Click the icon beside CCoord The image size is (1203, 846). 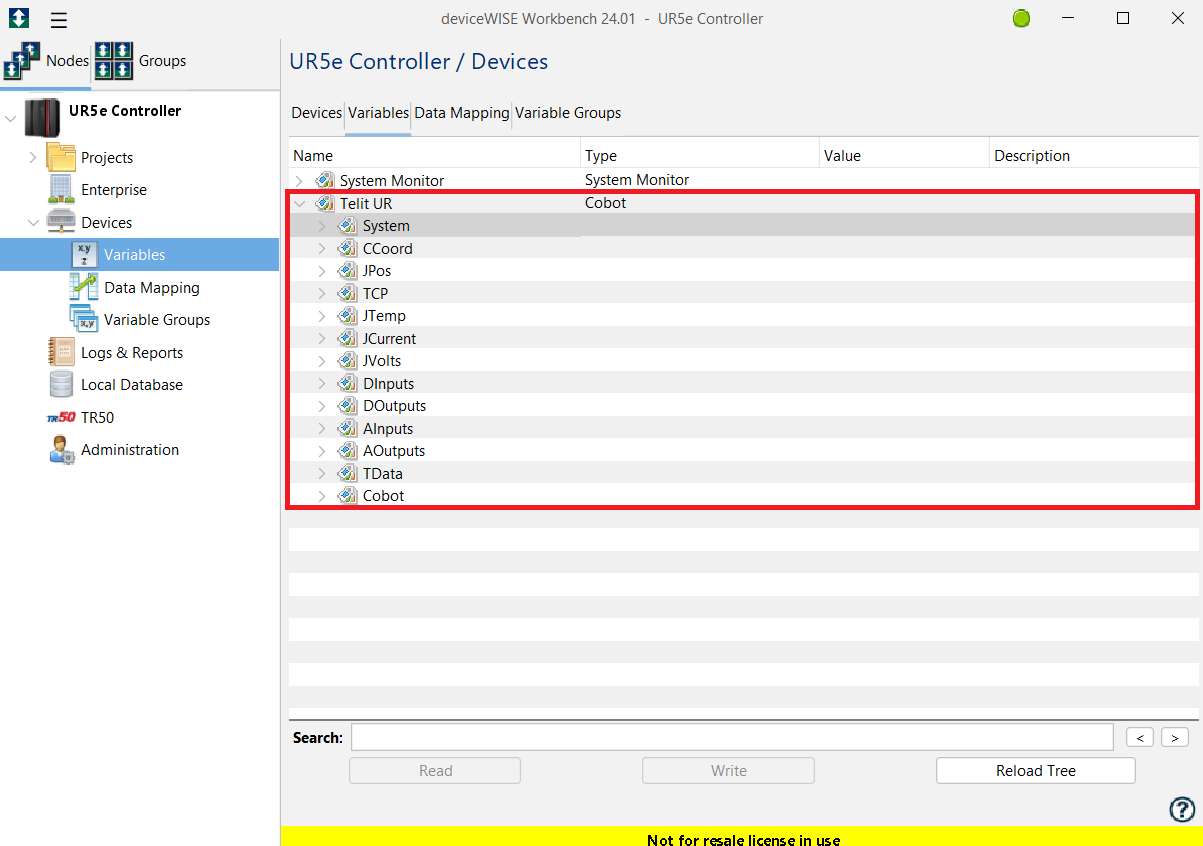pyautogui.click(x=347, y=248)
